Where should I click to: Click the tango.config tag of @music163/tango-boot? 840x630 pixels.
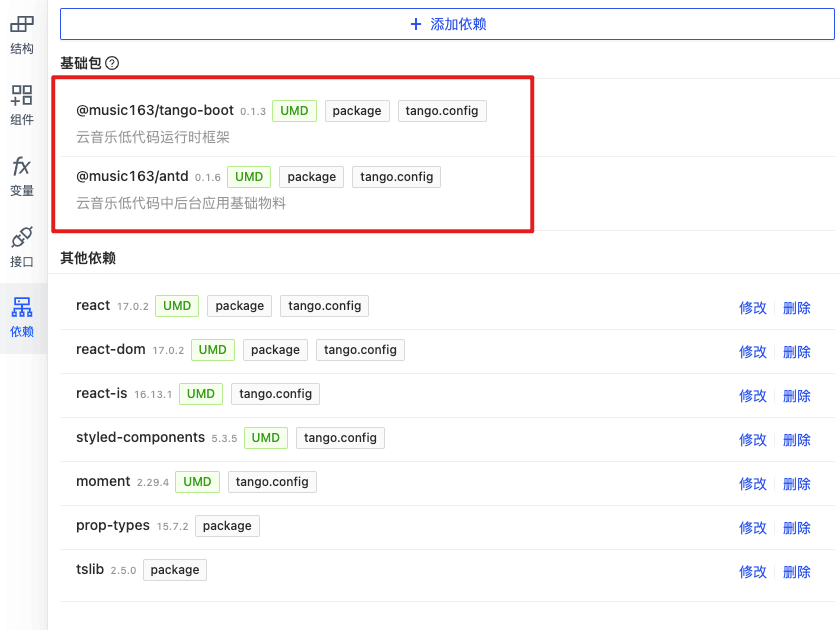pos(442,111)
